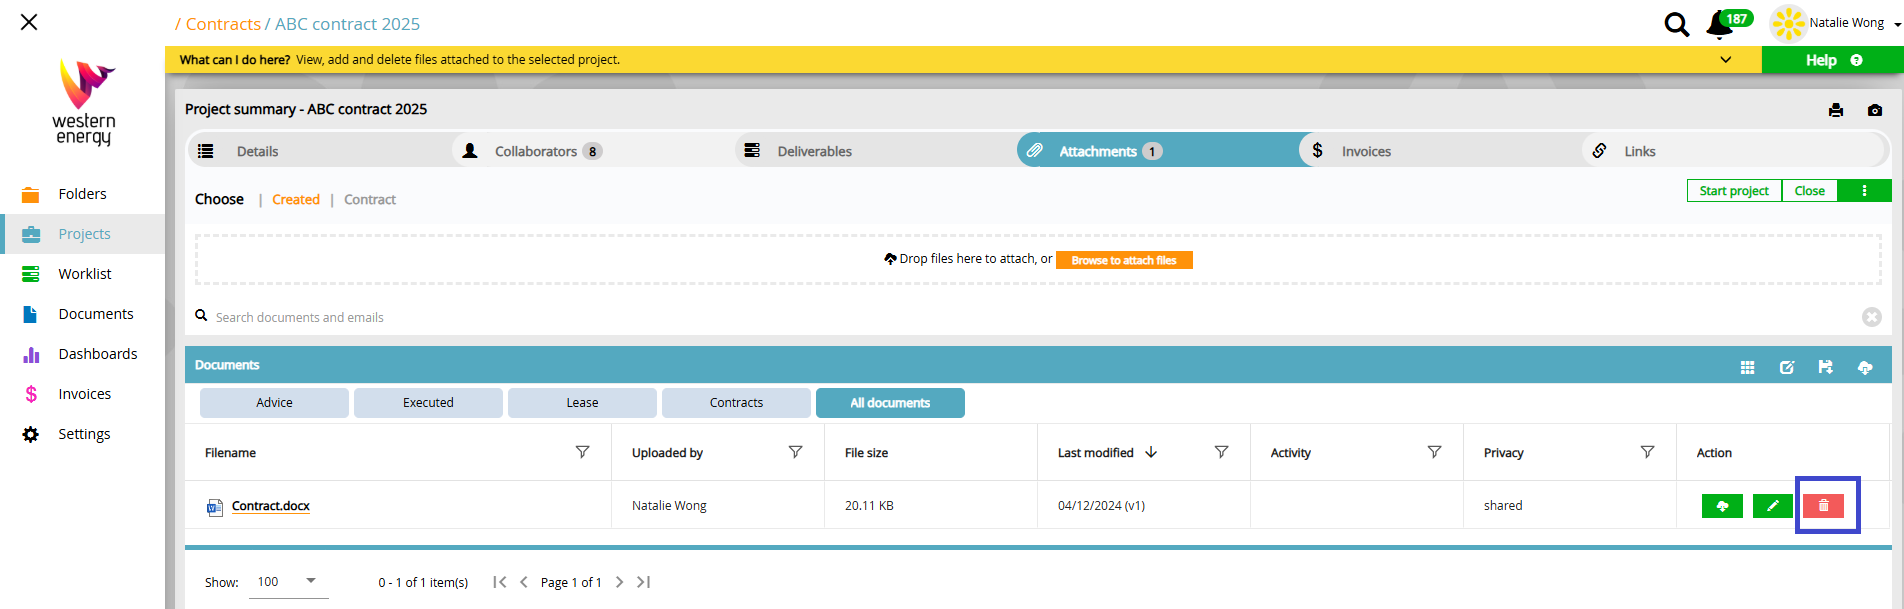Take a snapshot with the camera icon

click(1875, 110)
